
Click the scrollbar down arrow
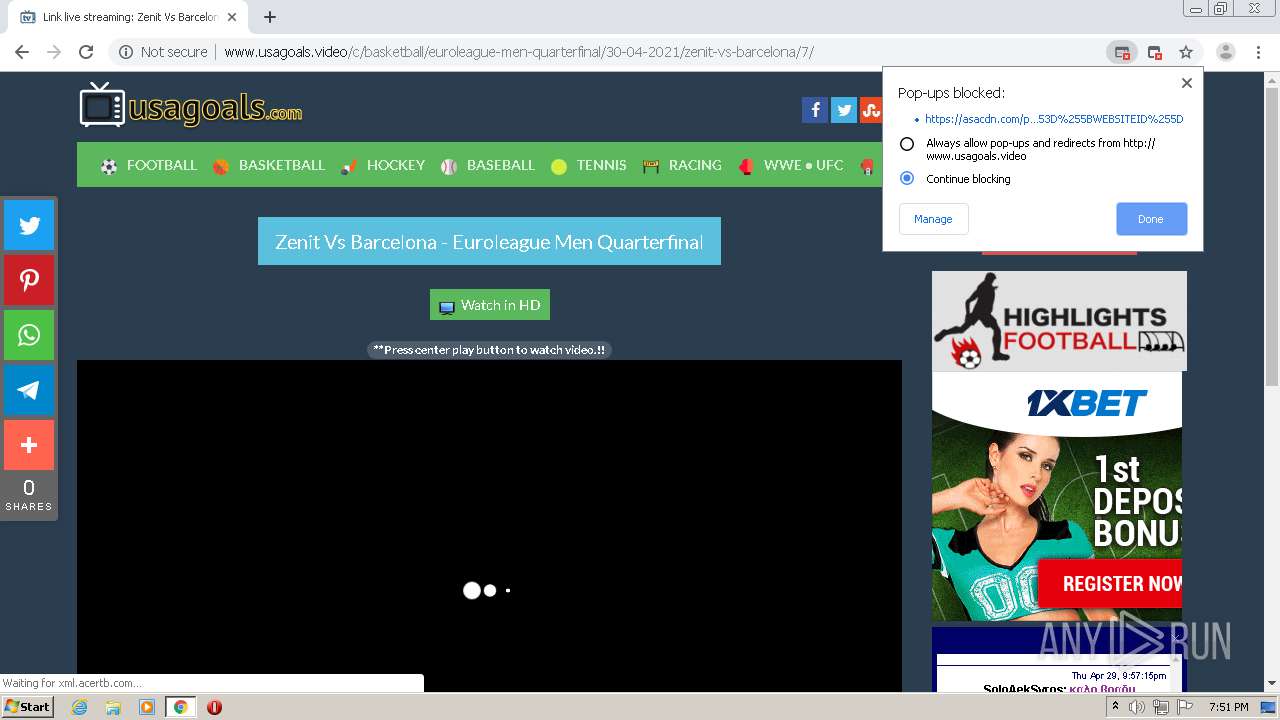(1272, 684)
